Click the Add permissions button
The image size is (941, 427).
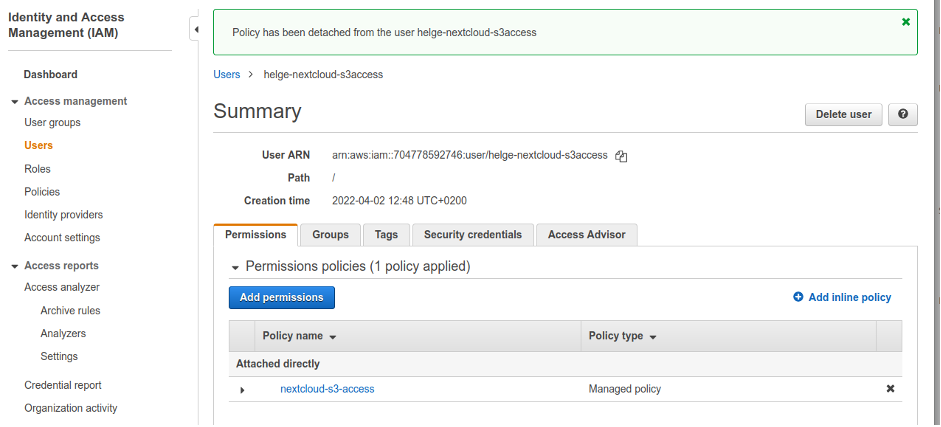pyautogui.click(x=281, y=297)
